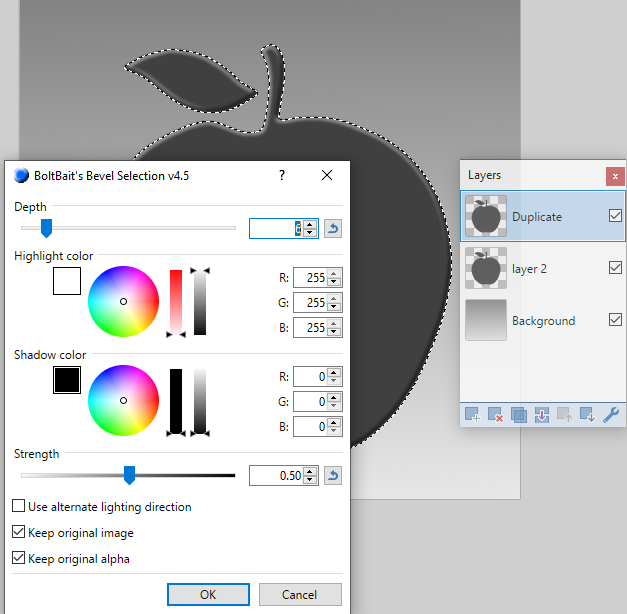Pick a hue on Shadow color wheel

(x=124, y=400)
